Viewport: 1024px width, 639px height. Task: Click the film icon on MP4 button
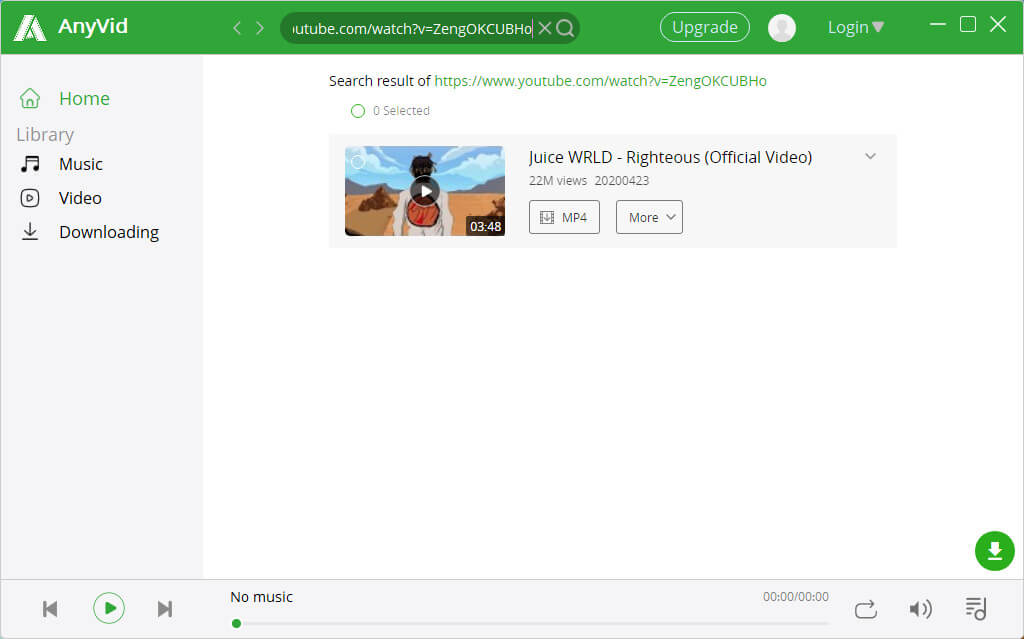tap(547, 218)
